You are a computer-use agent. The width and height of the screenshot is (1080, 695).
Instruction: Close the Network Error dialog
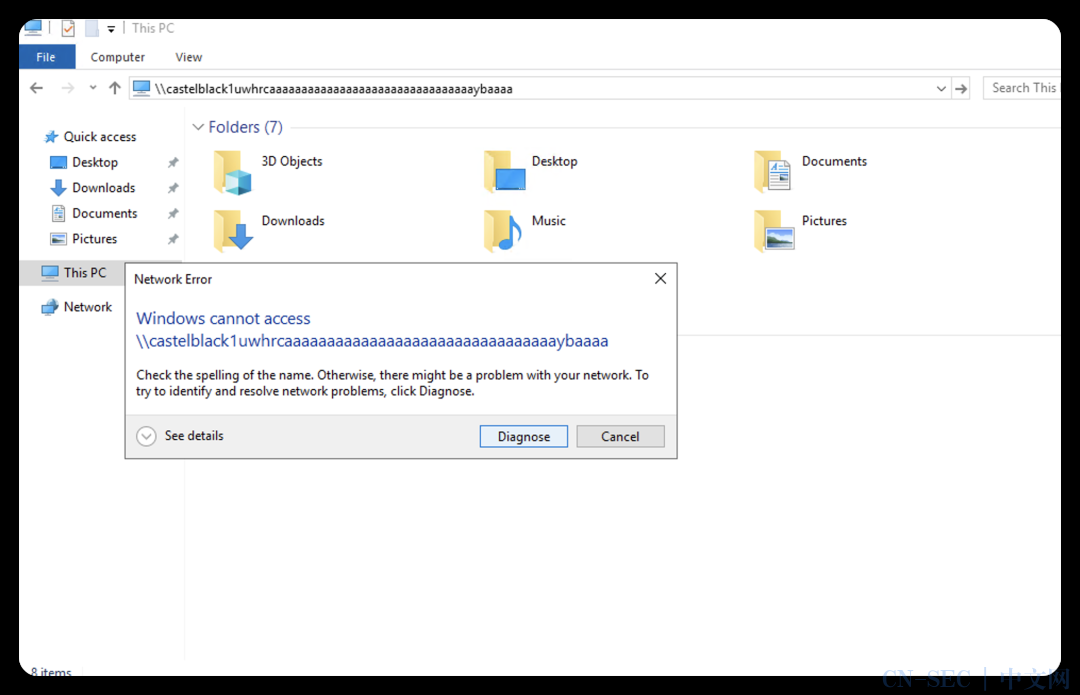(661, 278)
